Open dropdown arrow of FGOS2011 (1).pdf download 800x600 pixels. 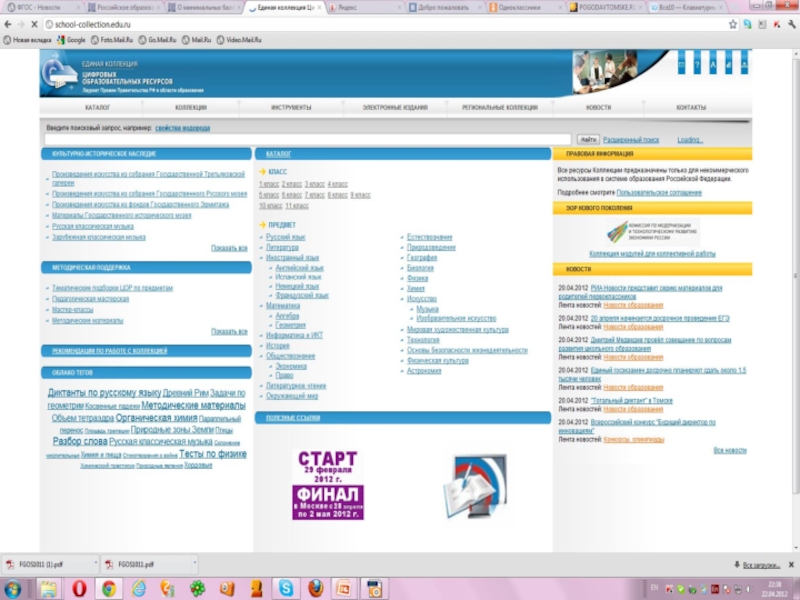95,564
